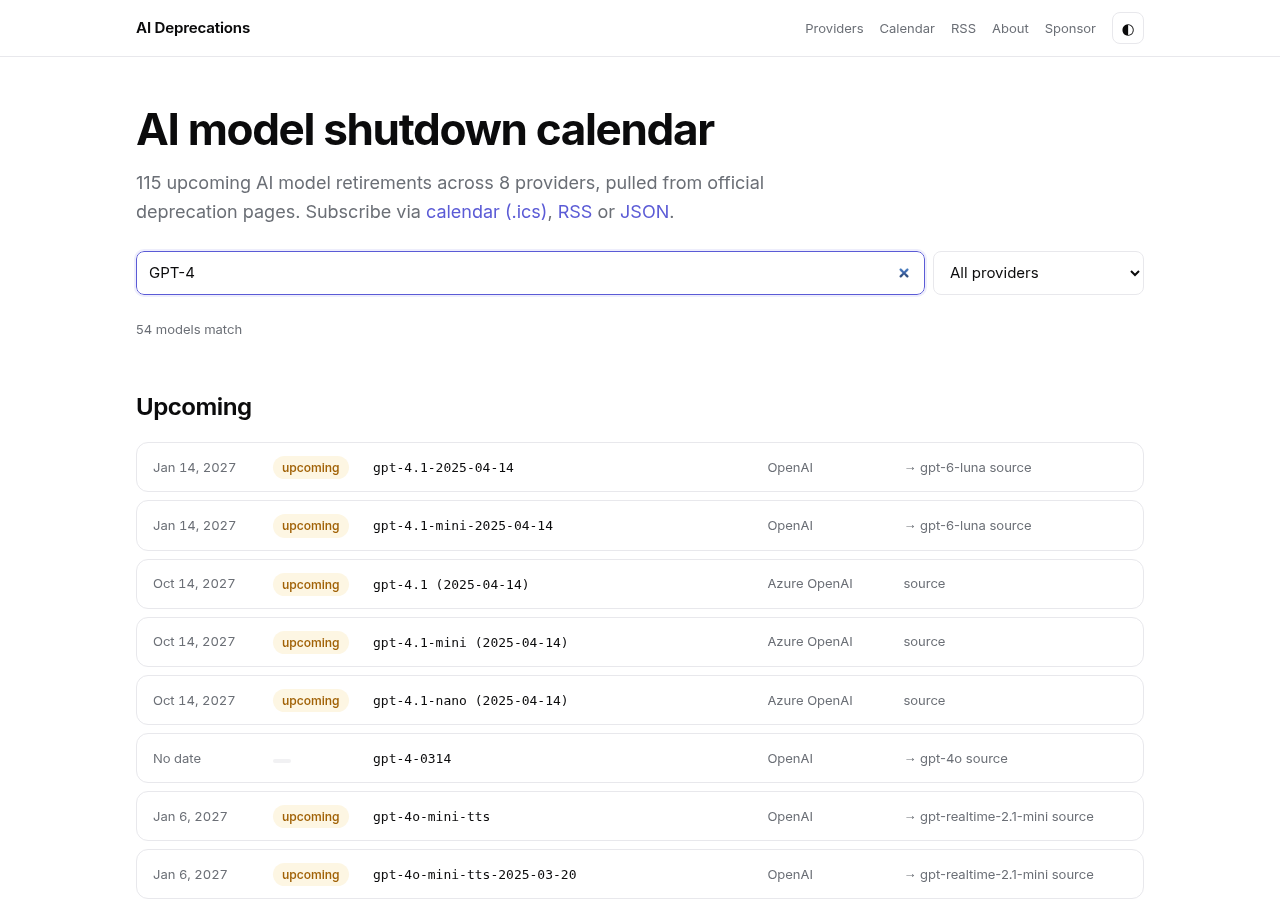Click the Upcoming section heading
Viewport: 1280px width, 900px height.
(x=194, y=407)
